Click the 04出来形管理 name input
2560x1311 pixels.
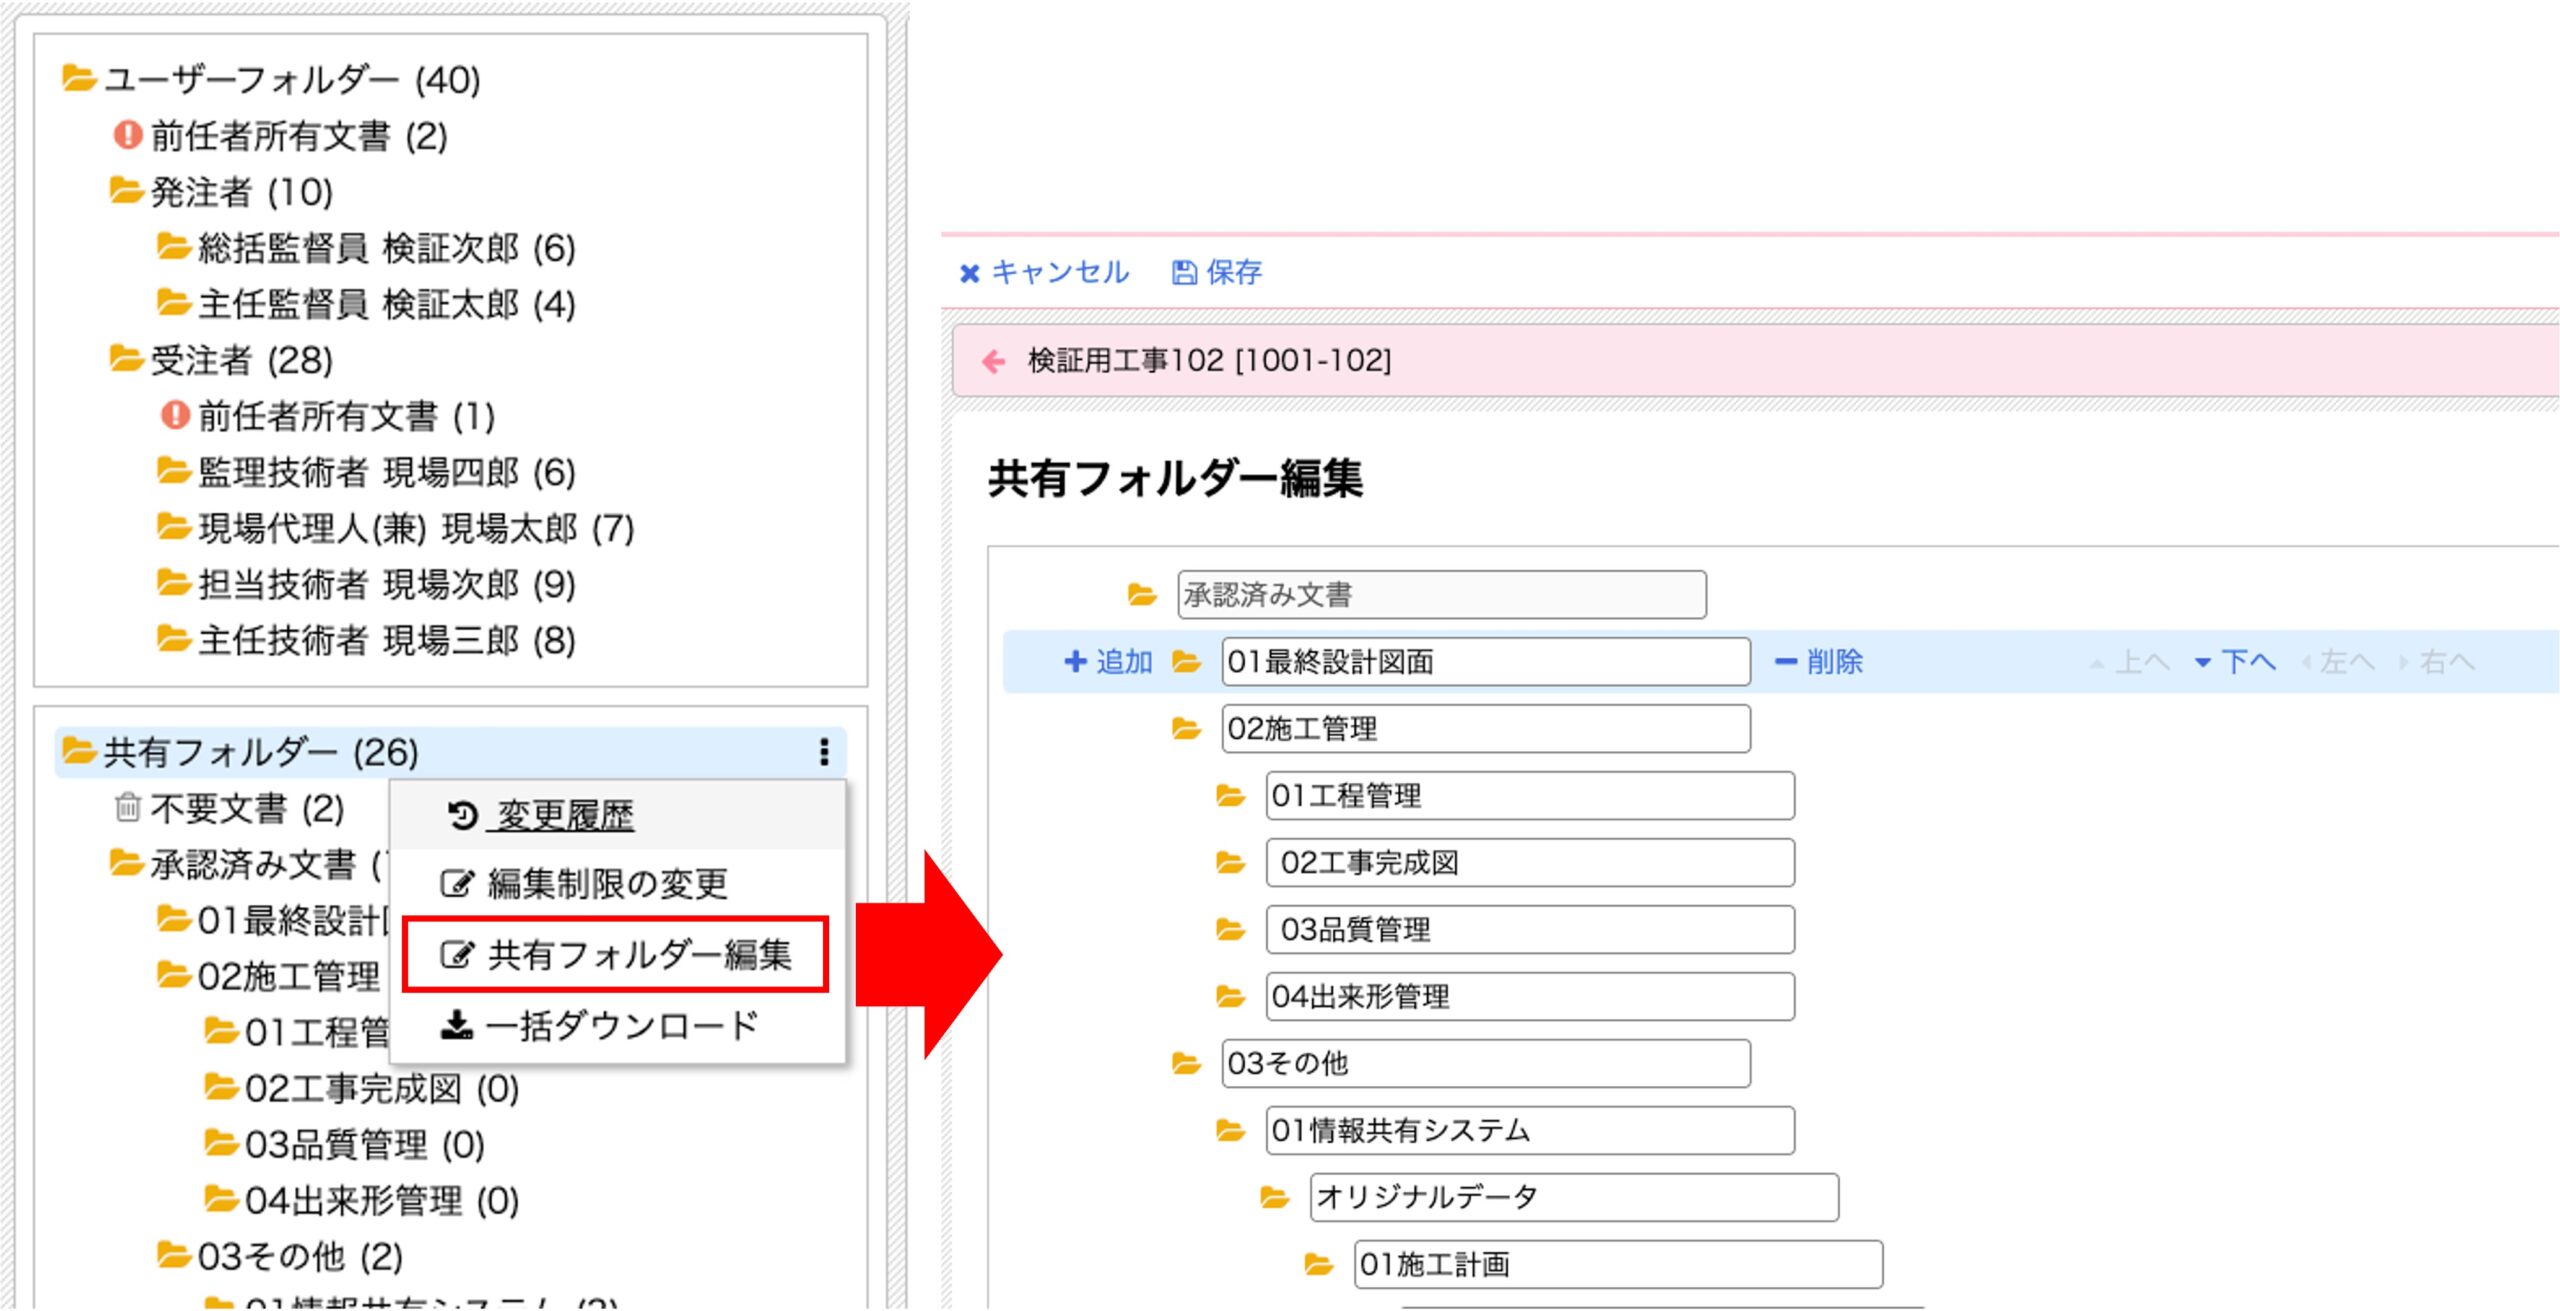[x=1530, y=997]
